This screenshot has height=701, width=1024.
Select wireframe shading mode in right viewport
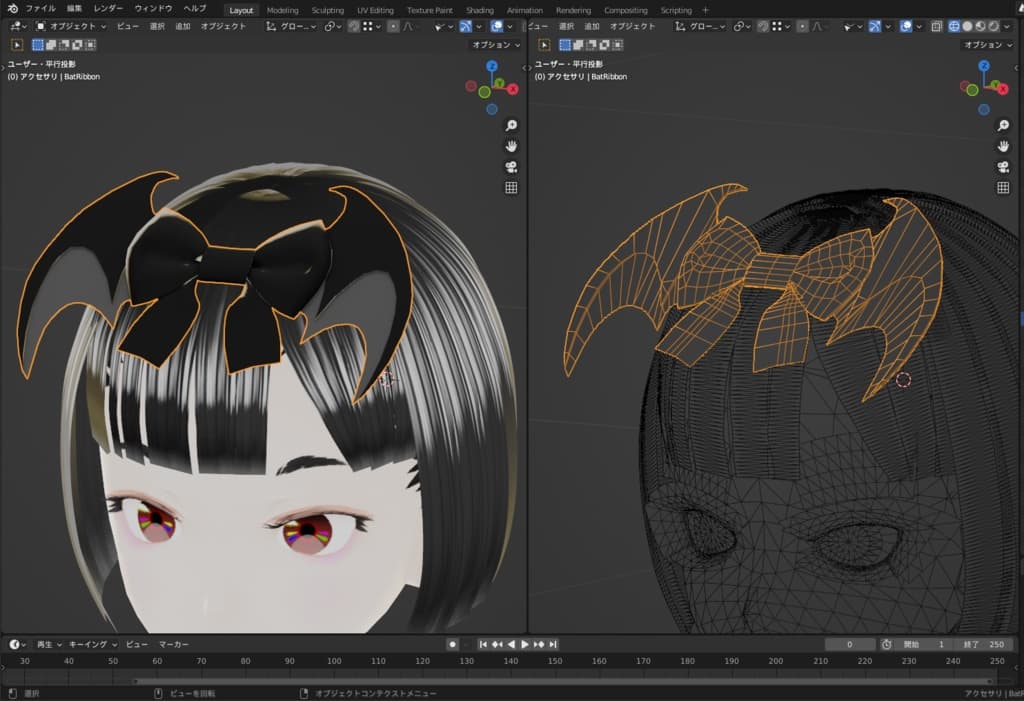point(953,26)
